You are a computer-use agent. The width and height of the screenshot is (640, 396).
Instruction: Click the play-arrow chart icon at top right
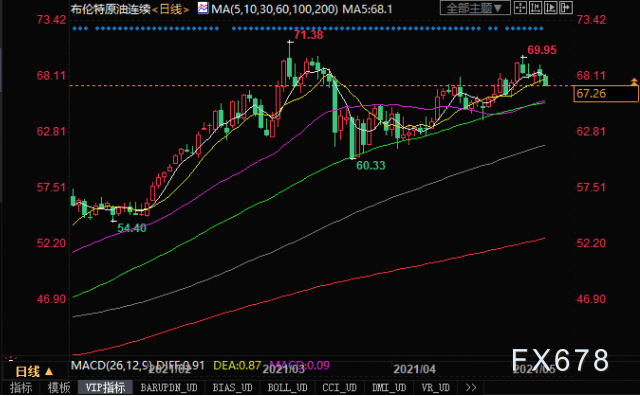(551, 8)
